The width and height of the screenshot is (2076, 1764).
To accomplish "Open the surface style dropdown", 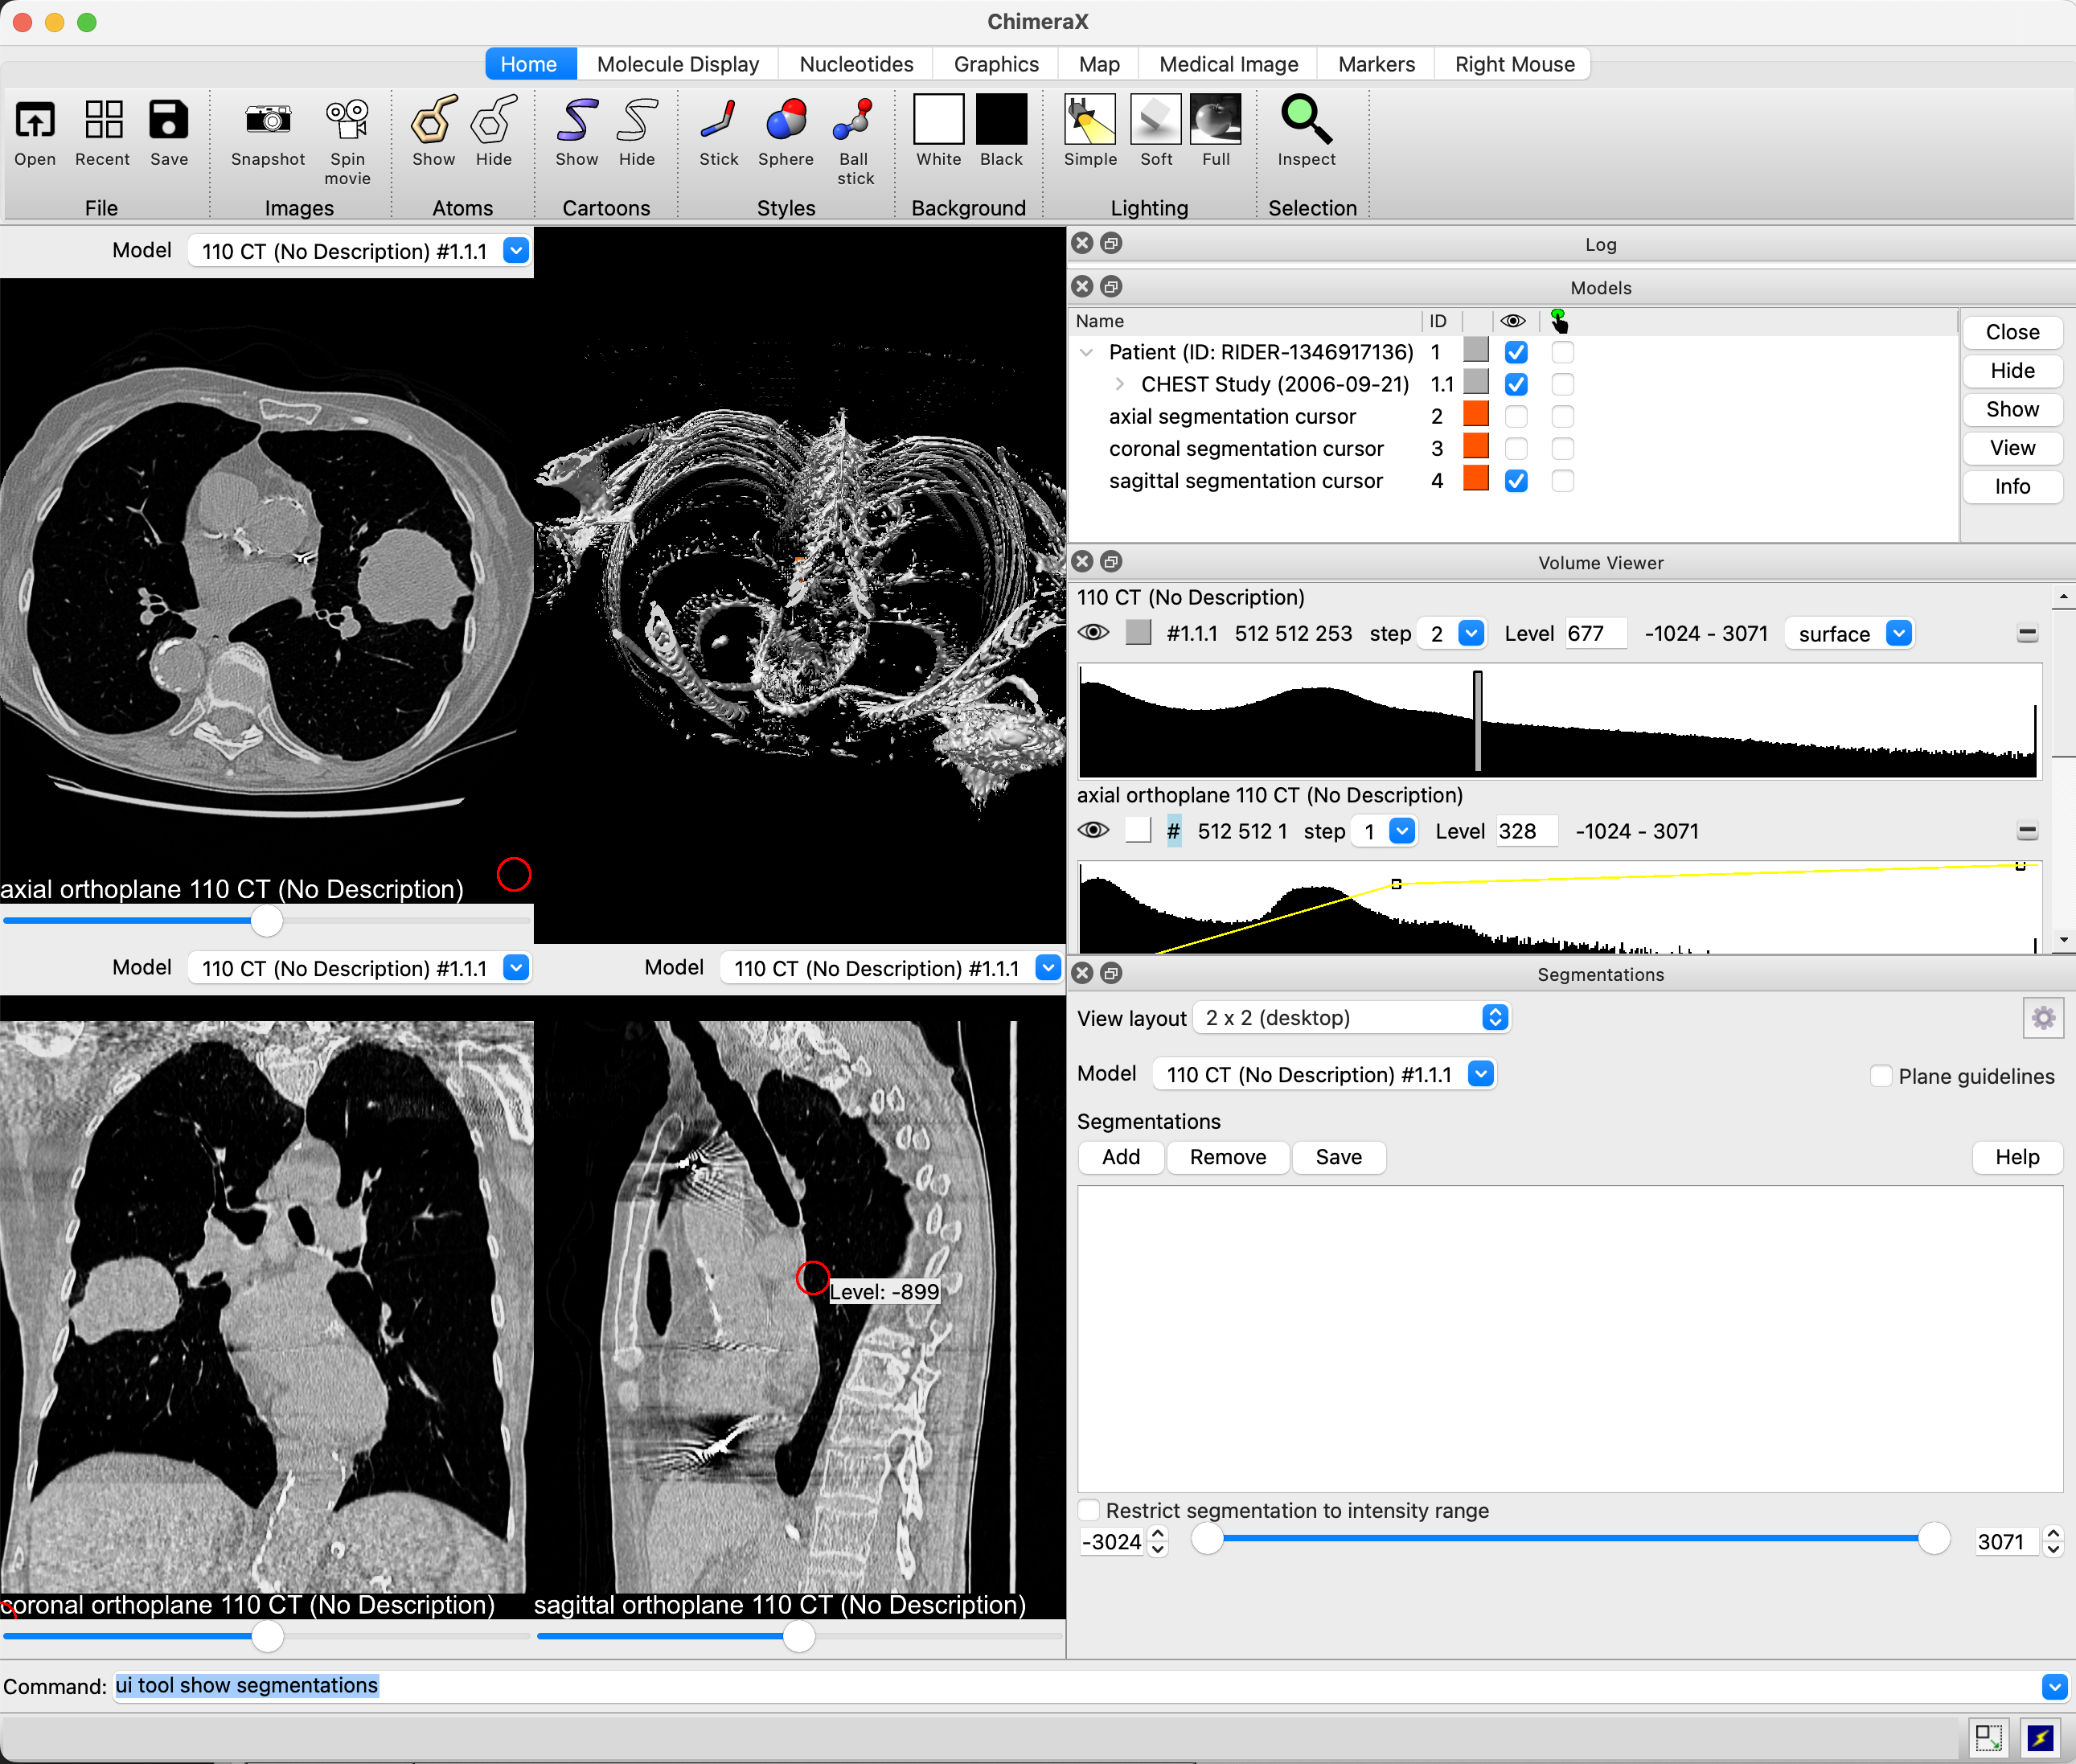I will 1849,634.
